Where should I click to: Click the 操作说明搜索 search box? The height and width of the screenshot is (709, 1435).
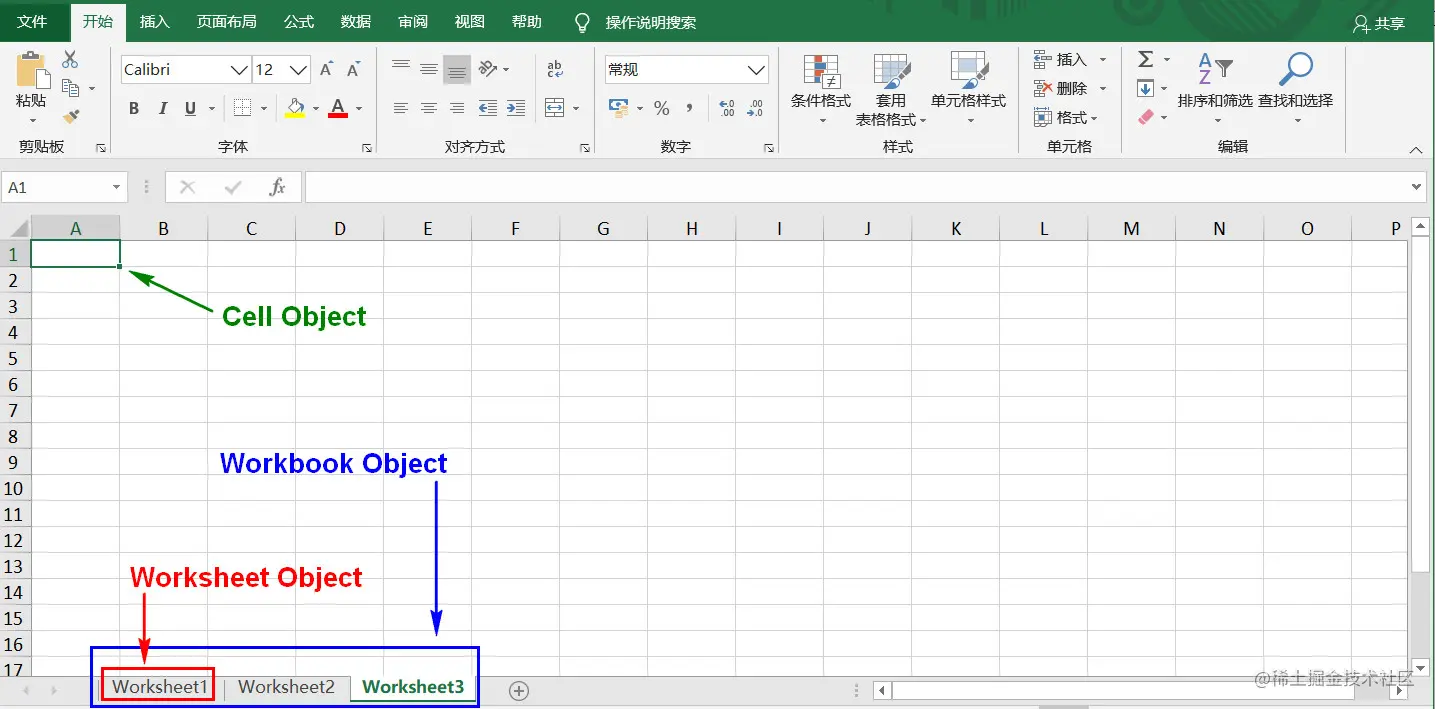[x=651, y=22]
